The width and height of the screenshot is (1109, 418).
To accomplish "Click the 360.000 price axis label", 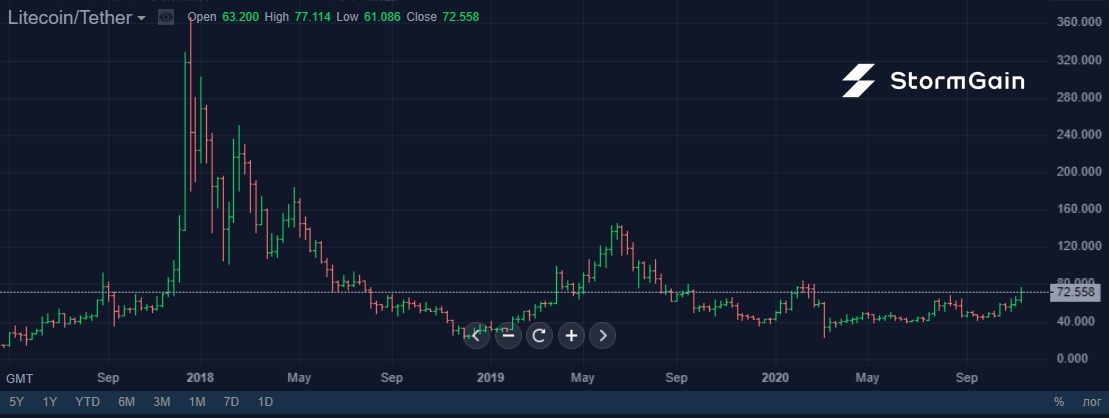I will coord(1079,23).
